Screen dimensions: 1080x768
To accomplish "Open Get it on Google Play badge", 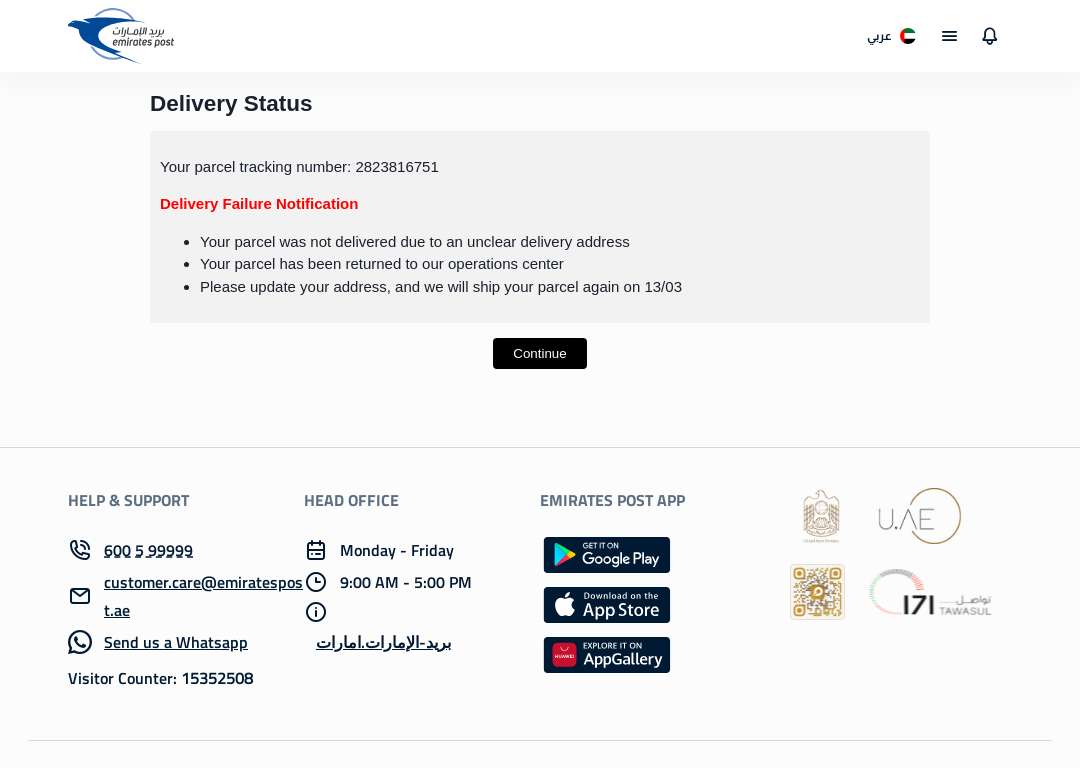I will point(606,554).
